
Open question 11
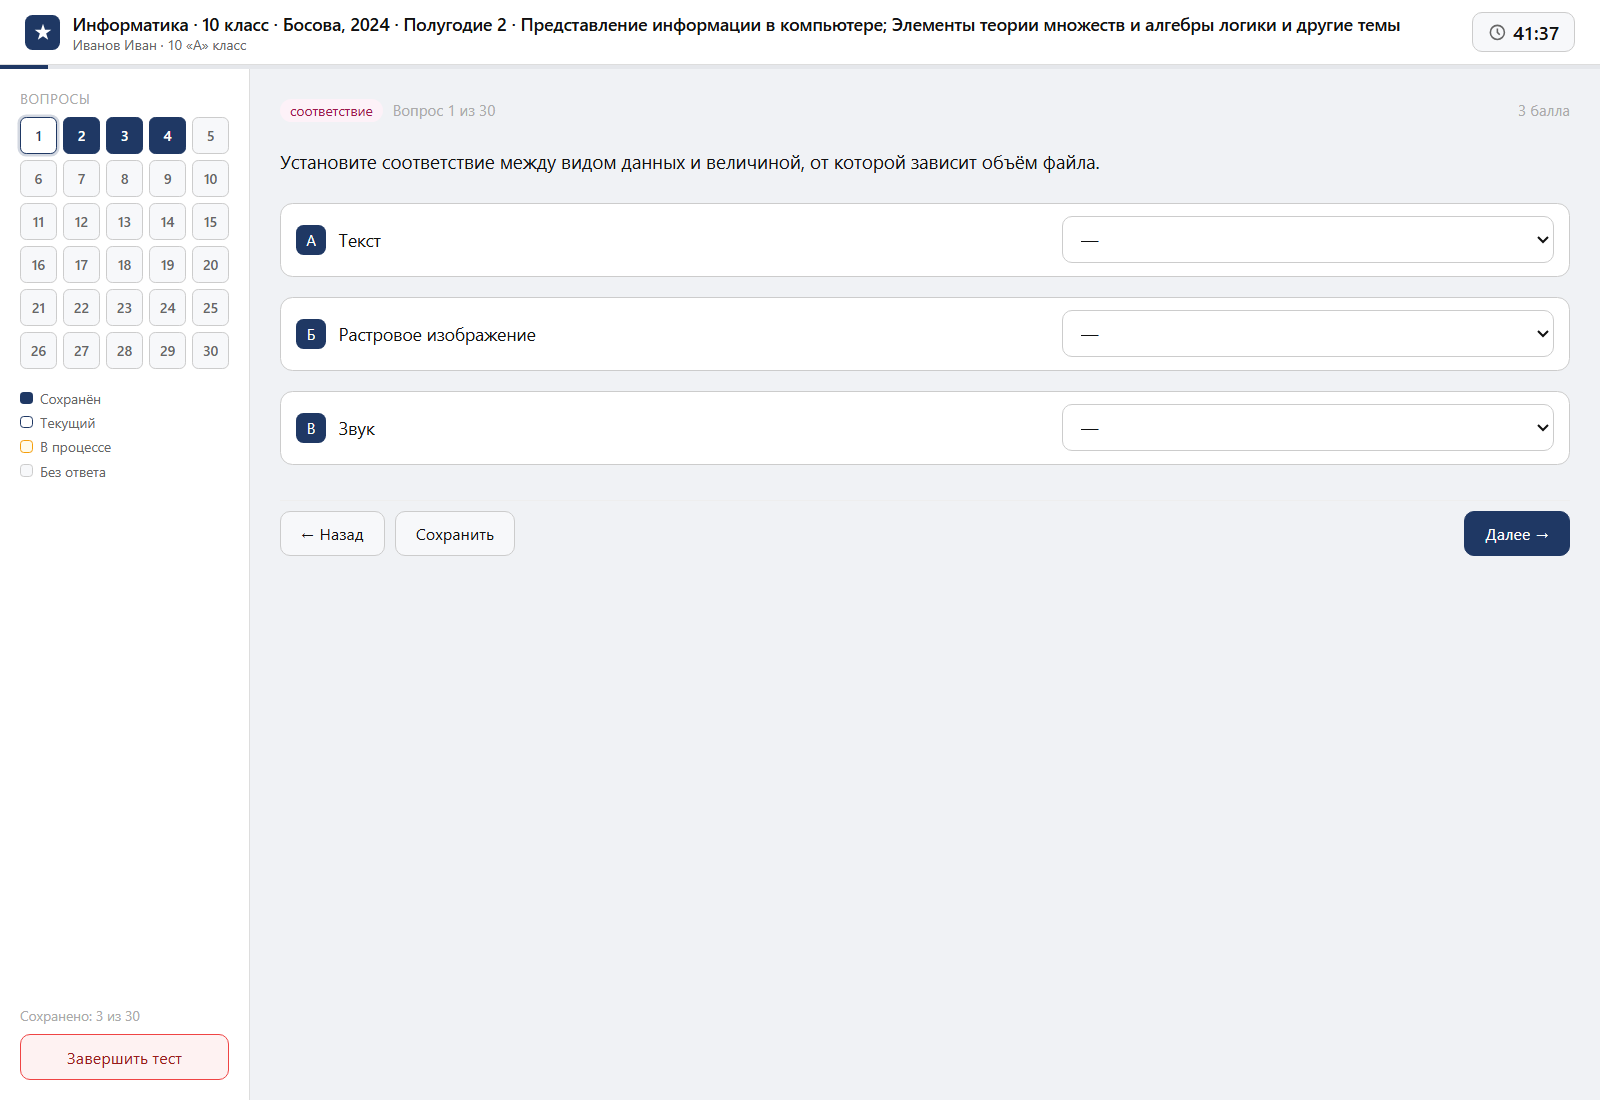point(38,222)
